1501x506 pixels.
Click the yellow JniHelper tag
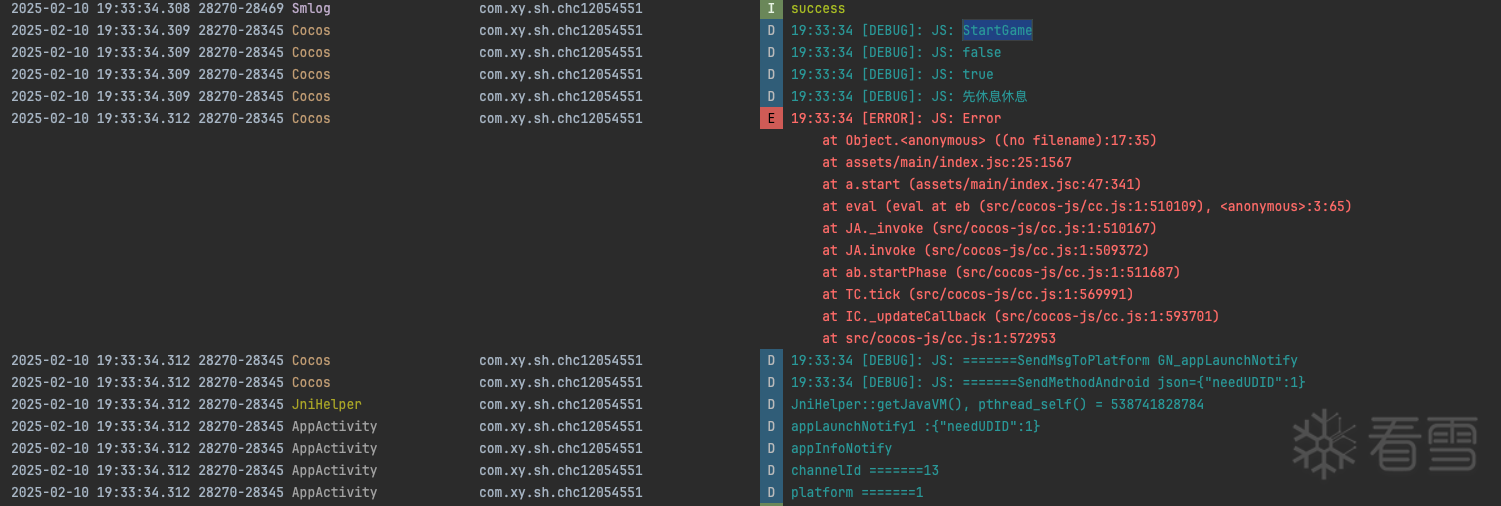pos(327,404)
